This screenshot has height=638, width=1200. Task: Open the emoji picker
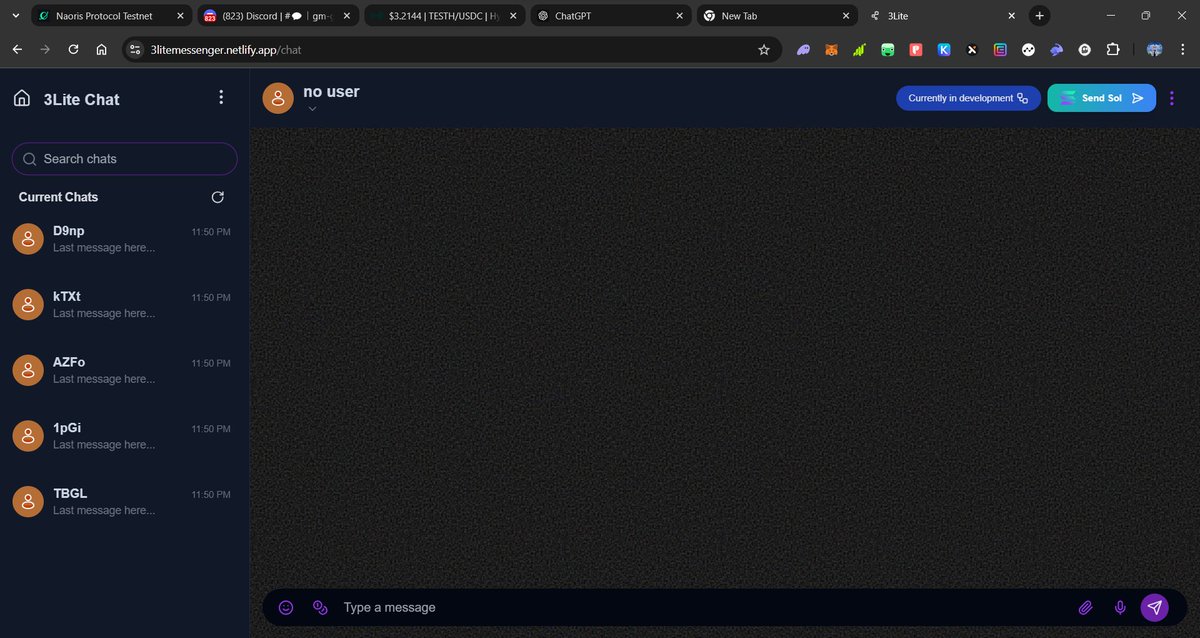point(286,607)
